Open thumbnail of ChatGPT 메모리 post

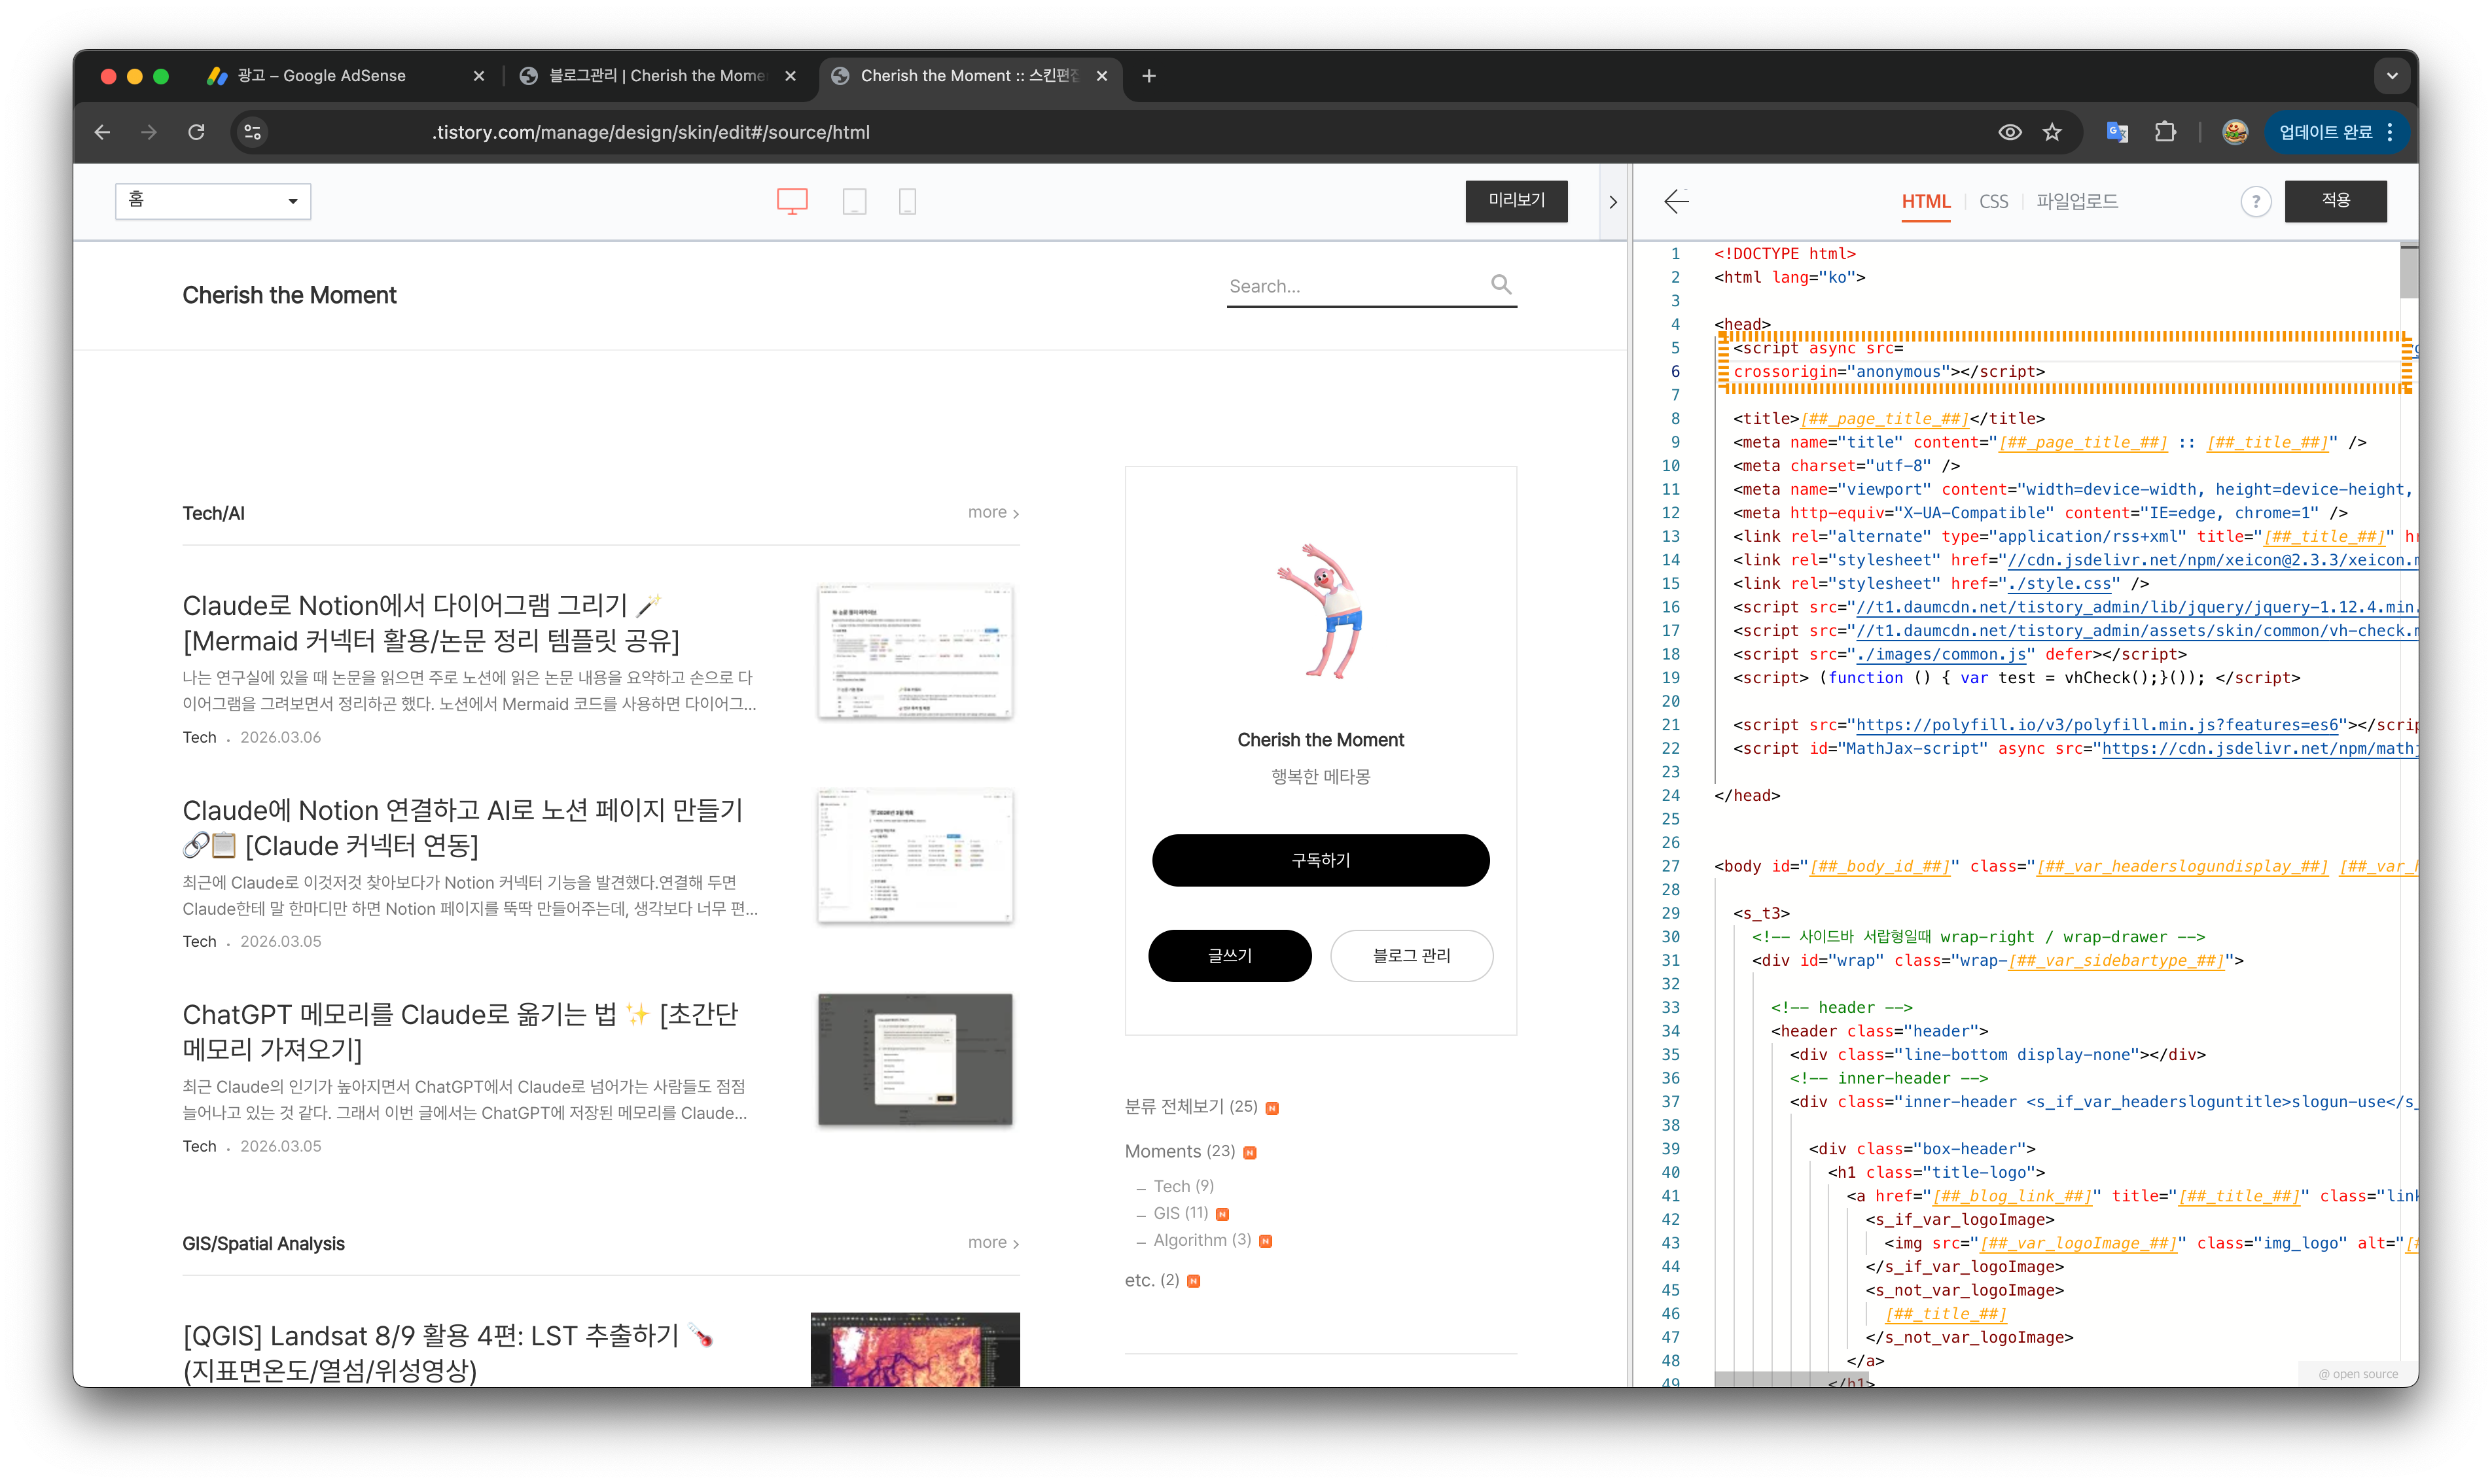(915, 1060)
